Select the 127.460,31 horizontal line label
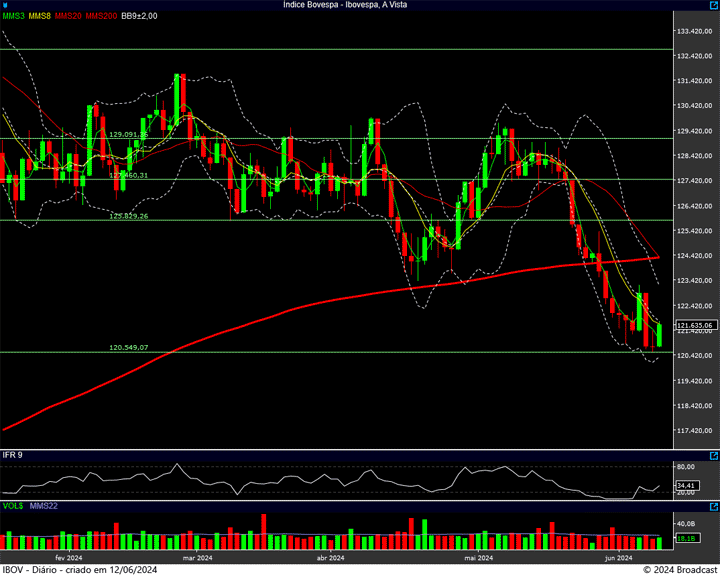This screenshot has height=575, width=720. (128, 175)
